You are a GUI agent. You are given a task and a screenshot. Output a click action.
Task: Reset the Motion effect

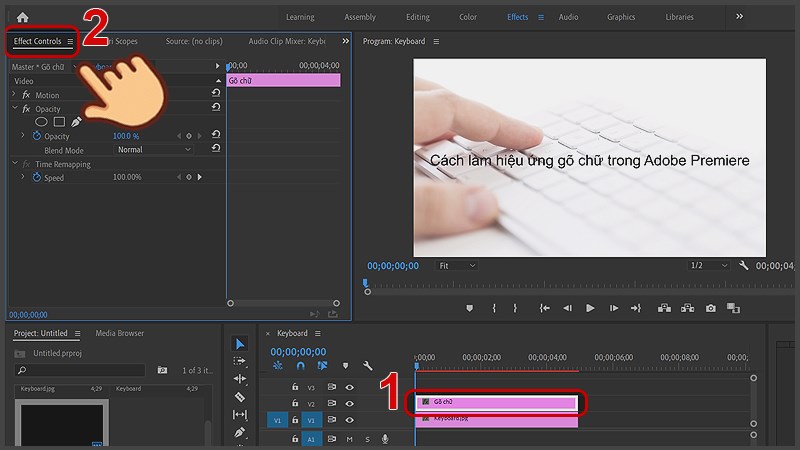(x=216, y=93)
